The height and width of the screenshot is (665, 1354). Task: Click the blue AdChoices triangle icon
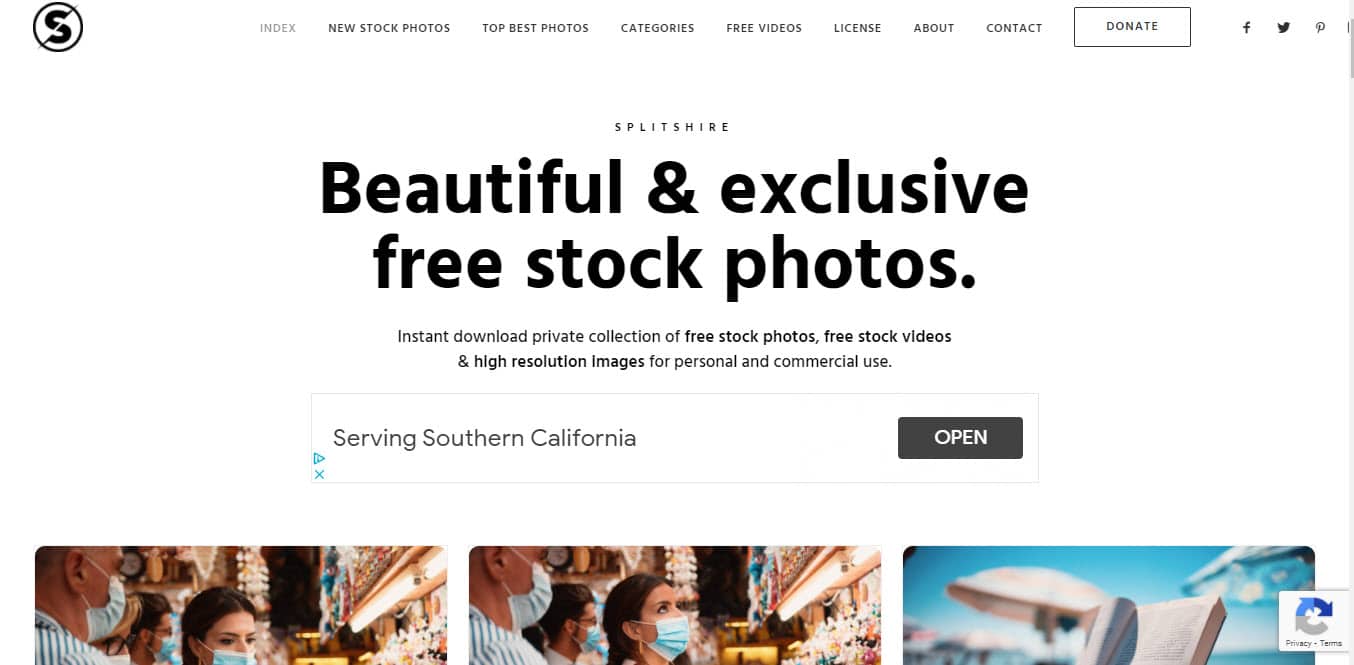tap(319, 458)
